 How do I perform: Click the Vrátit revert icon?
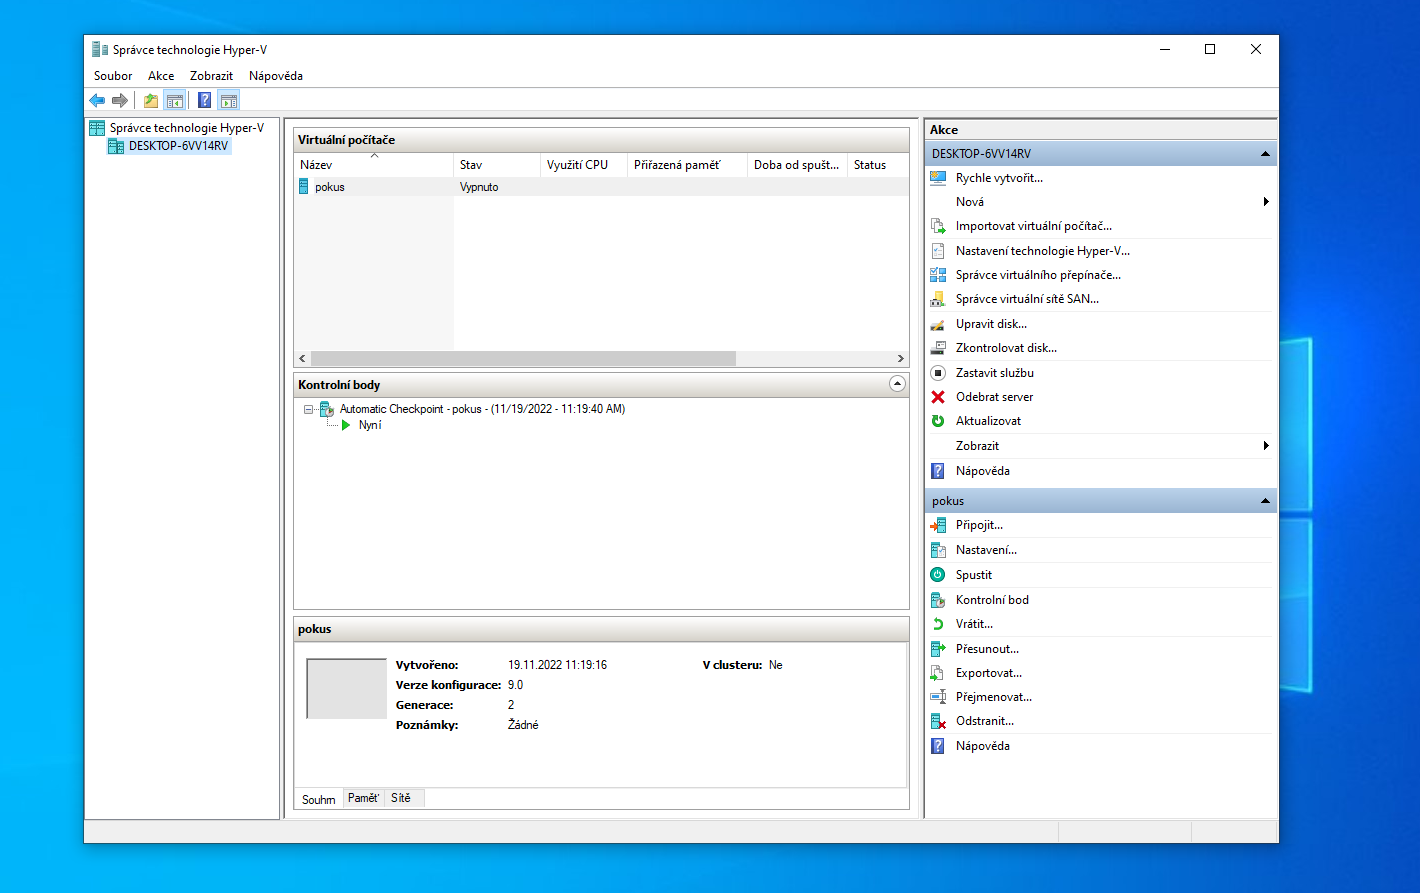click(x=938, y=624)
